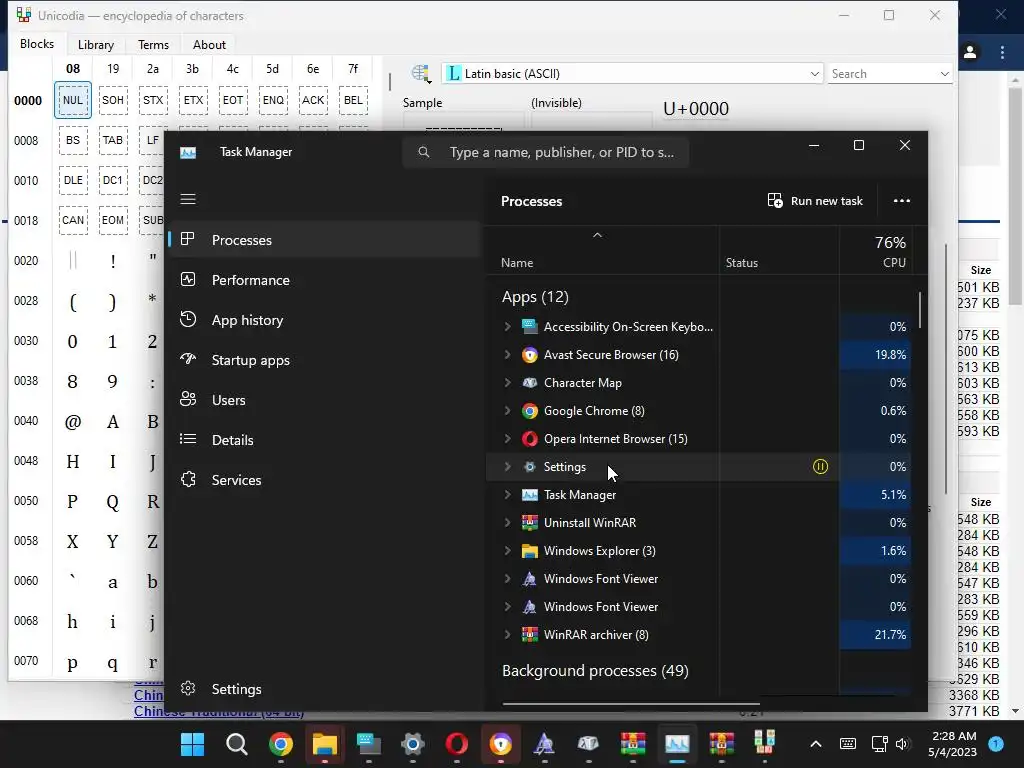Expand Opera Internet Browser process group
Screen dimensions: 1024x768
click(x=507, y=439)
